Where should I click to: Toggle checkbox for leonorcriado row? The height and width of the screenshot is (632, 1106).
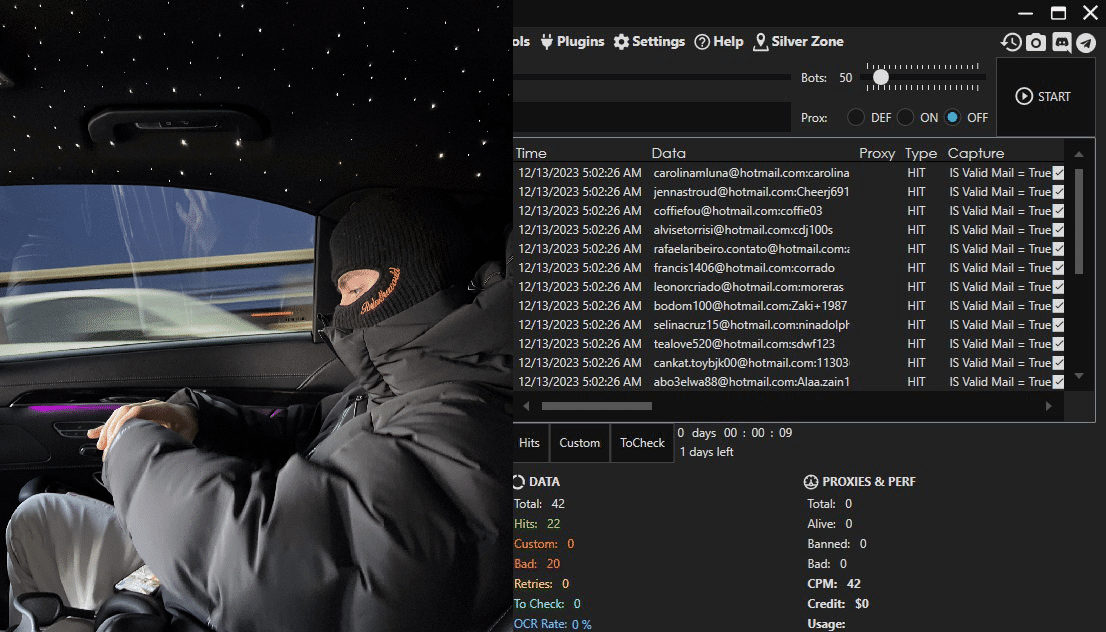[x=1058, y=287]
